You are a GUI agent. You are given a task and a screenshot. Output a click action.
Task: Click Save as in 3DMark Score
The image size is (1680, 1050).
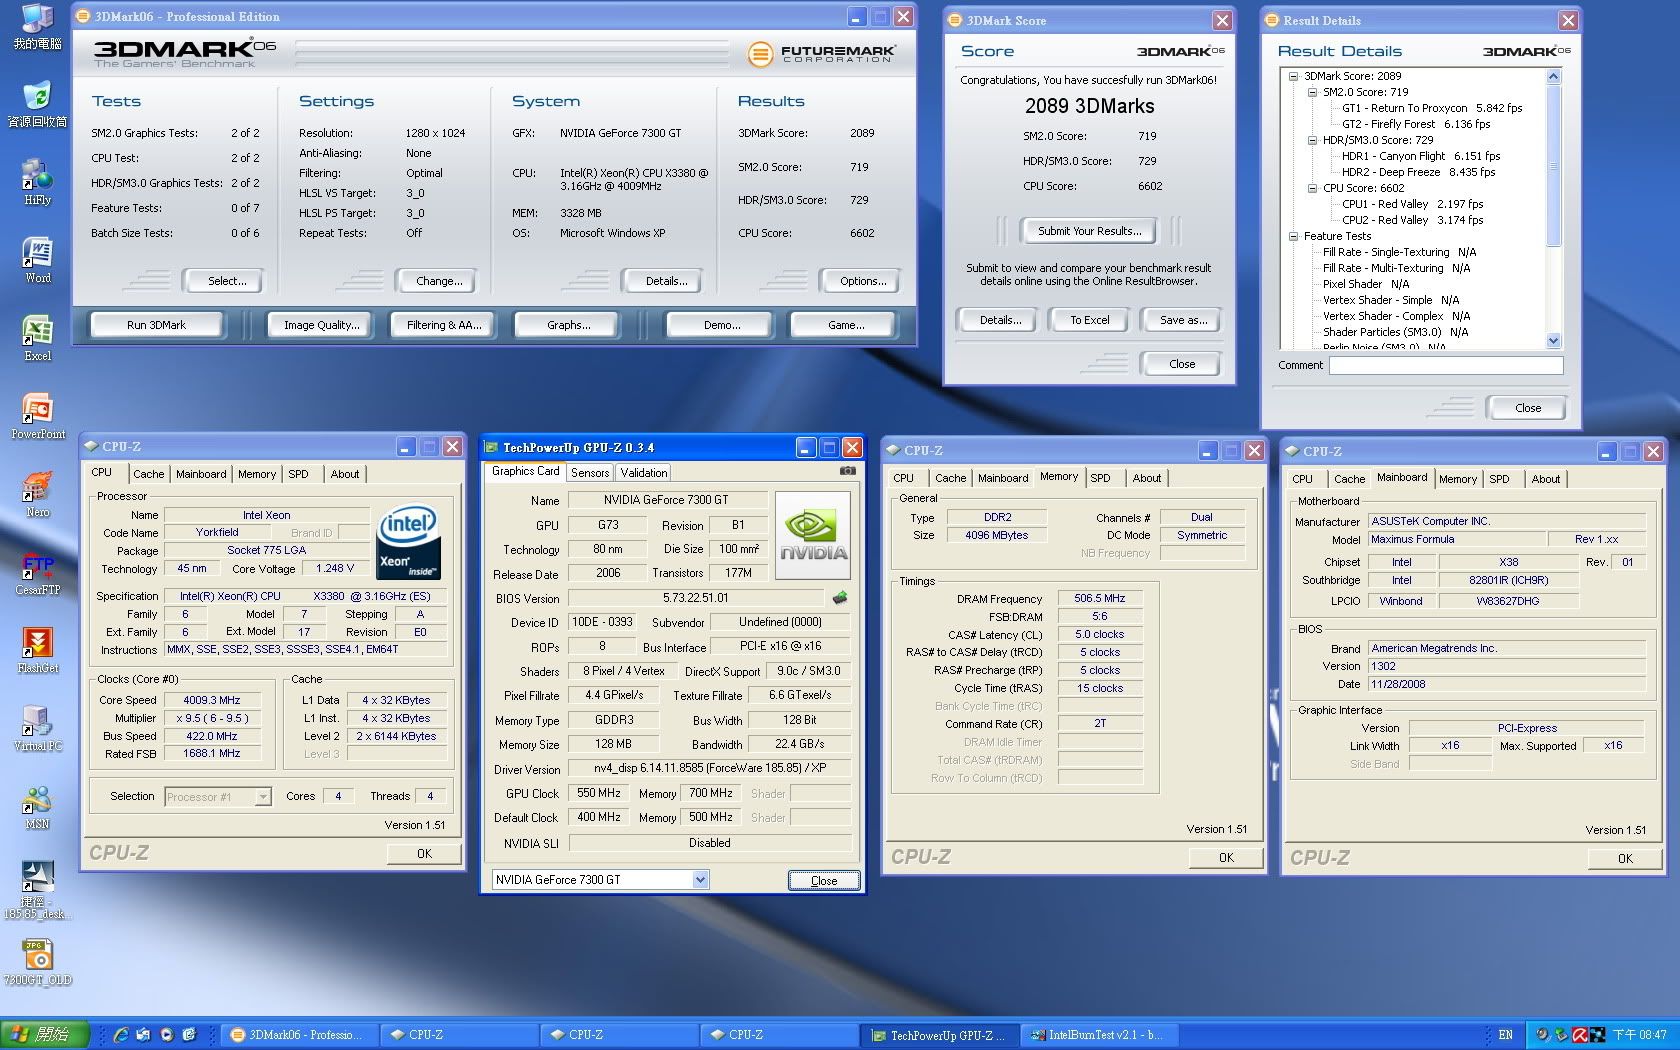pos(1183,320)
